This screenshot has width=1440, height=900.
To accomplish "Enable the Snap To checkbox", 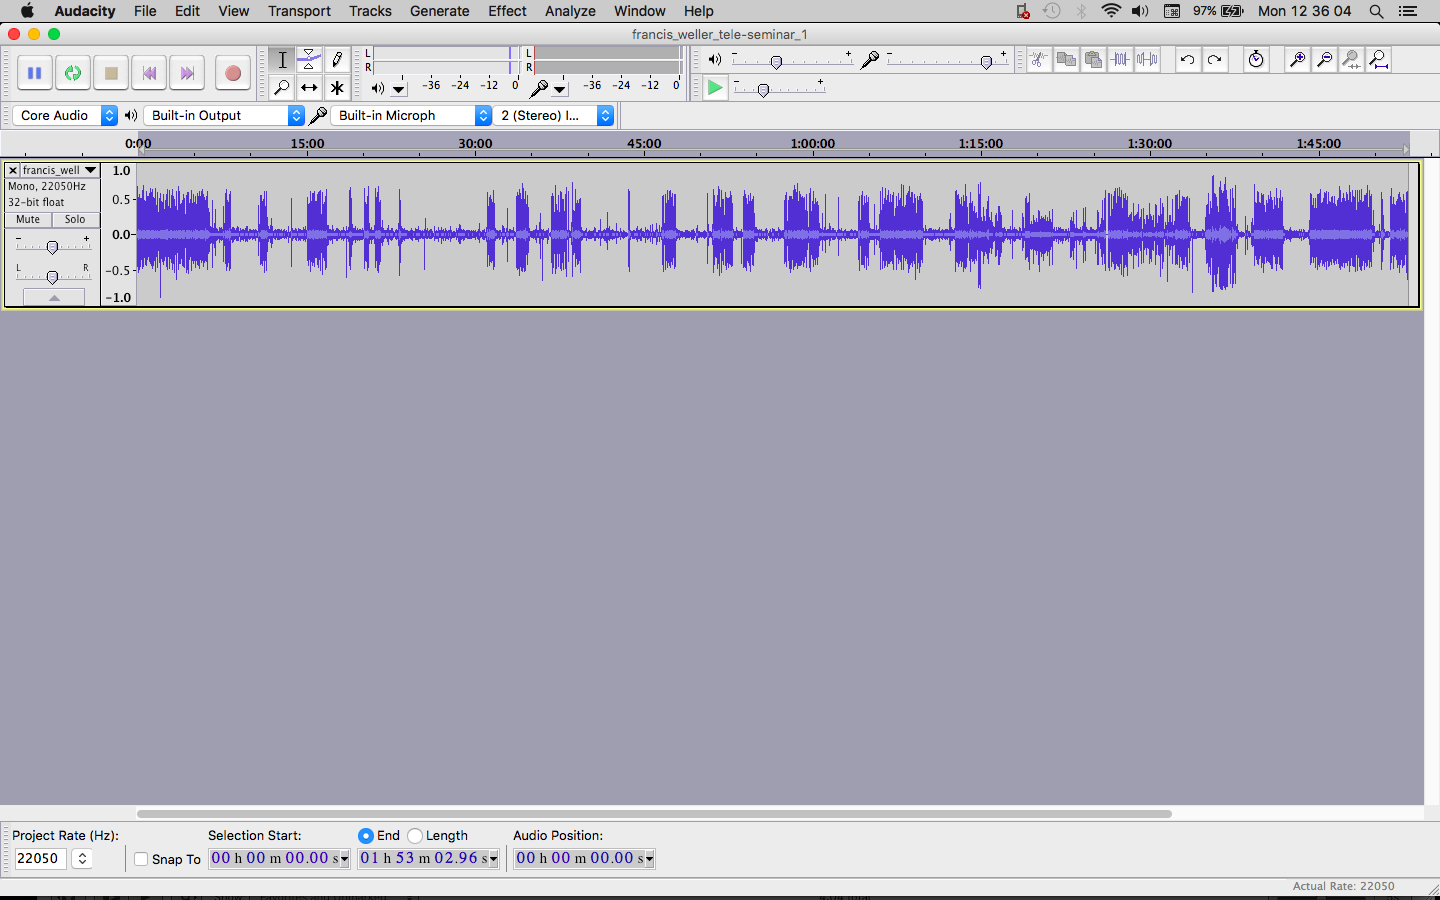I will pos(141,859).
